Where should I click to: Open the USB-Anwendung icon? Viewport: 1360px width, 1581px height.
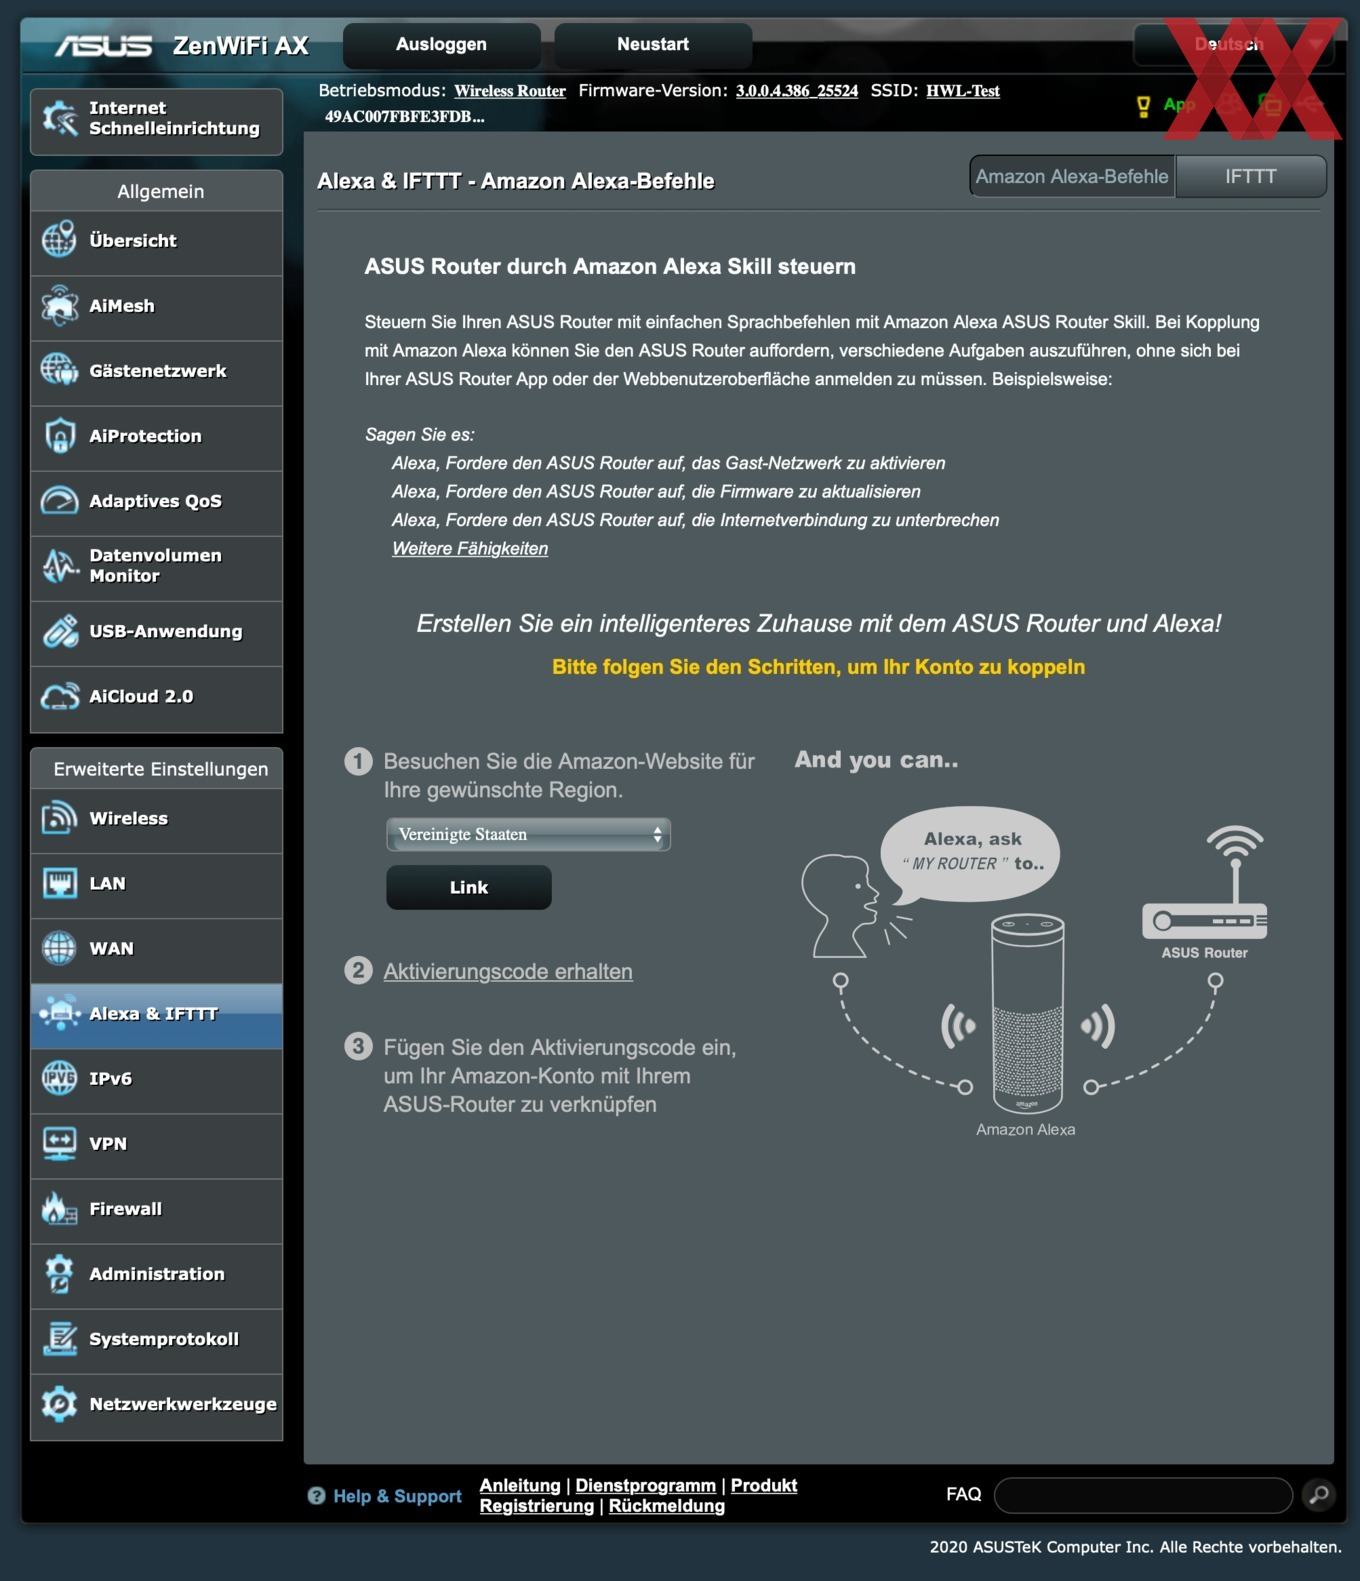tap(59, 631)
